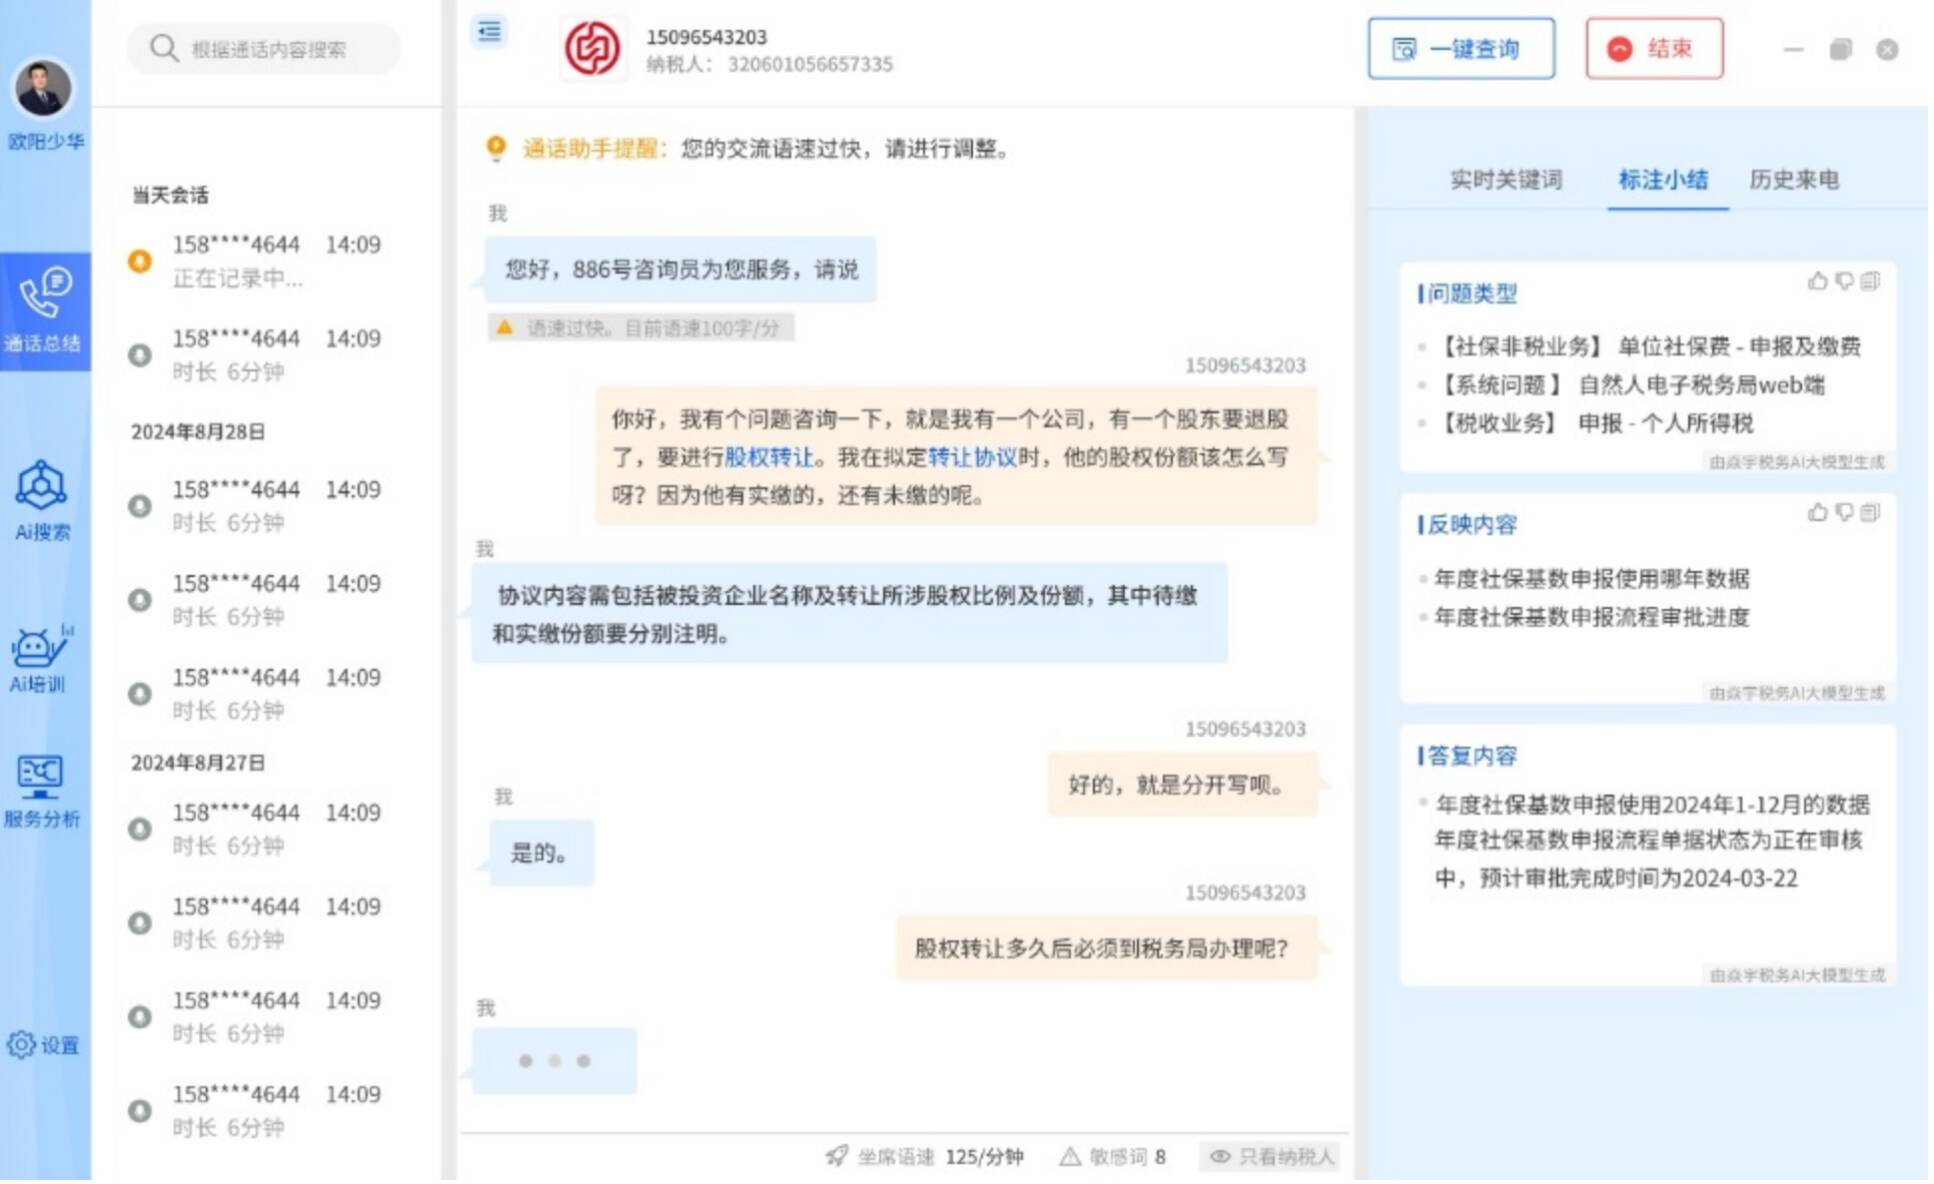The image size is (1934, 1184).
Task: Click the 欧阳少华 profile avatar
Action: tap(43, 88)
